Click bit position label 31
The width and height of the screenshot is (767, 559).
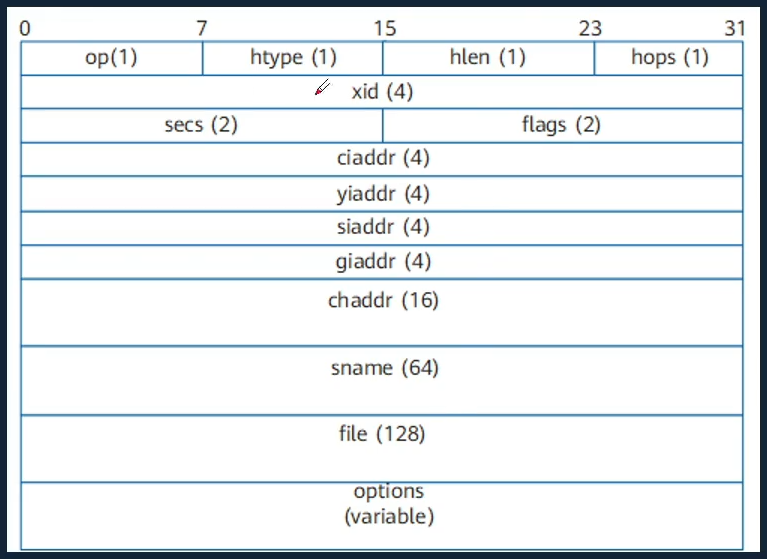(x=735, y=29)
